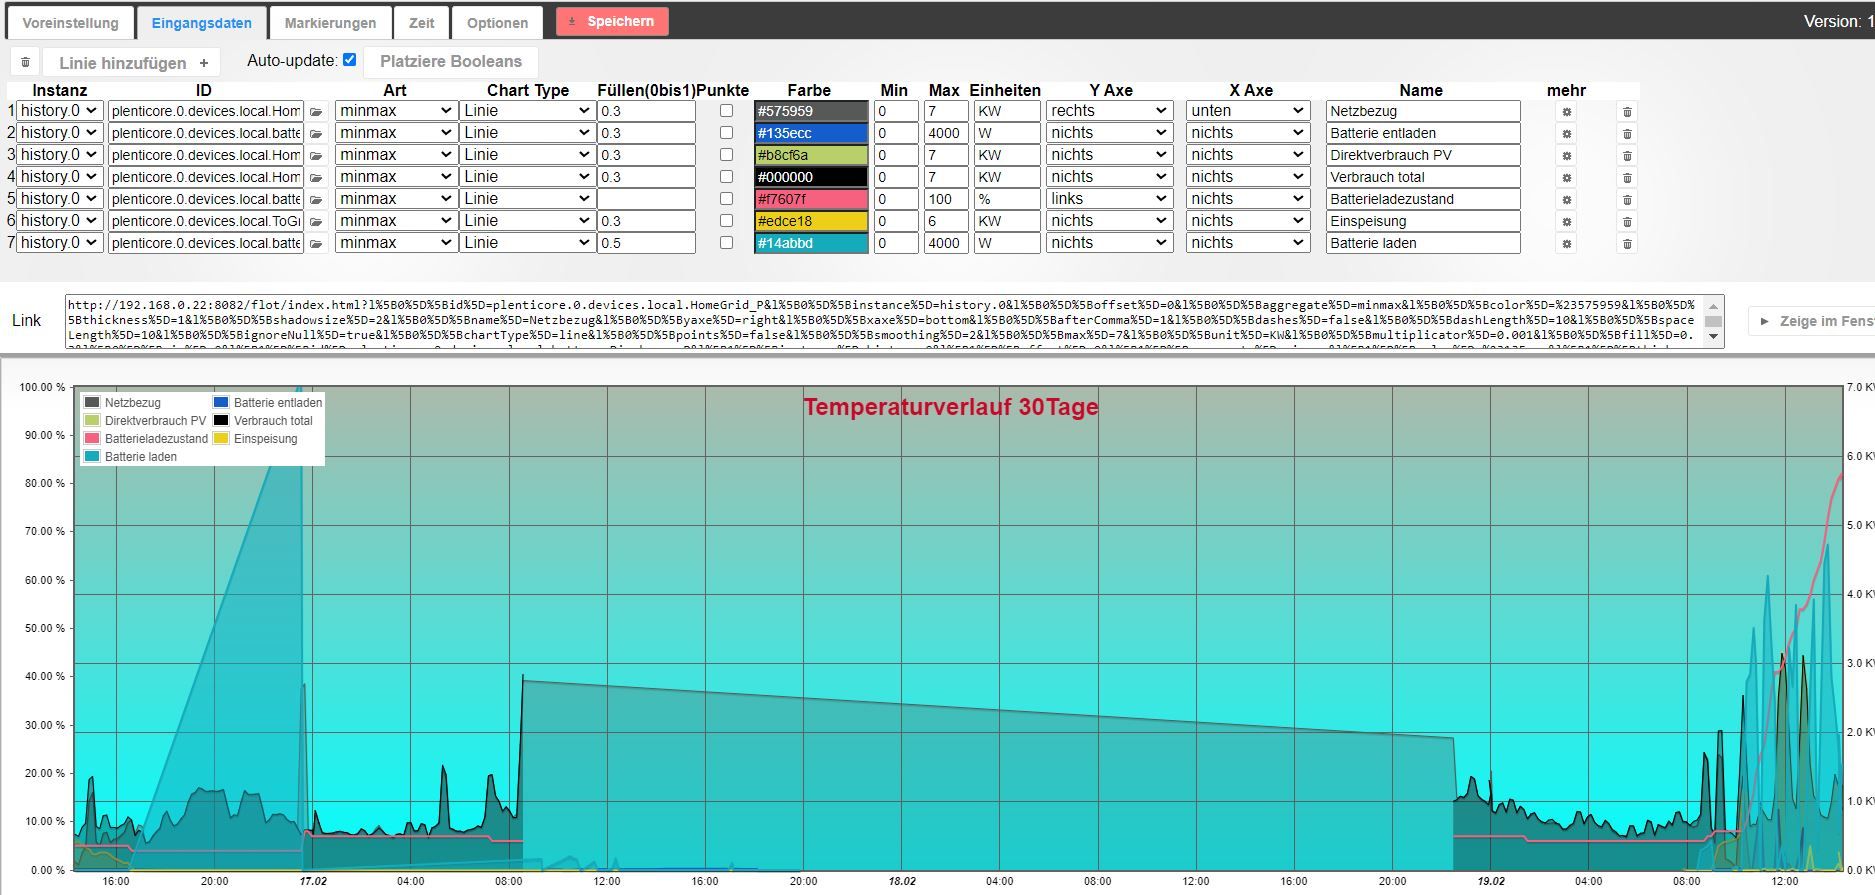1875x895 pixels.
Task: Switch to the Optionen tab
Action: coord(497,23)
